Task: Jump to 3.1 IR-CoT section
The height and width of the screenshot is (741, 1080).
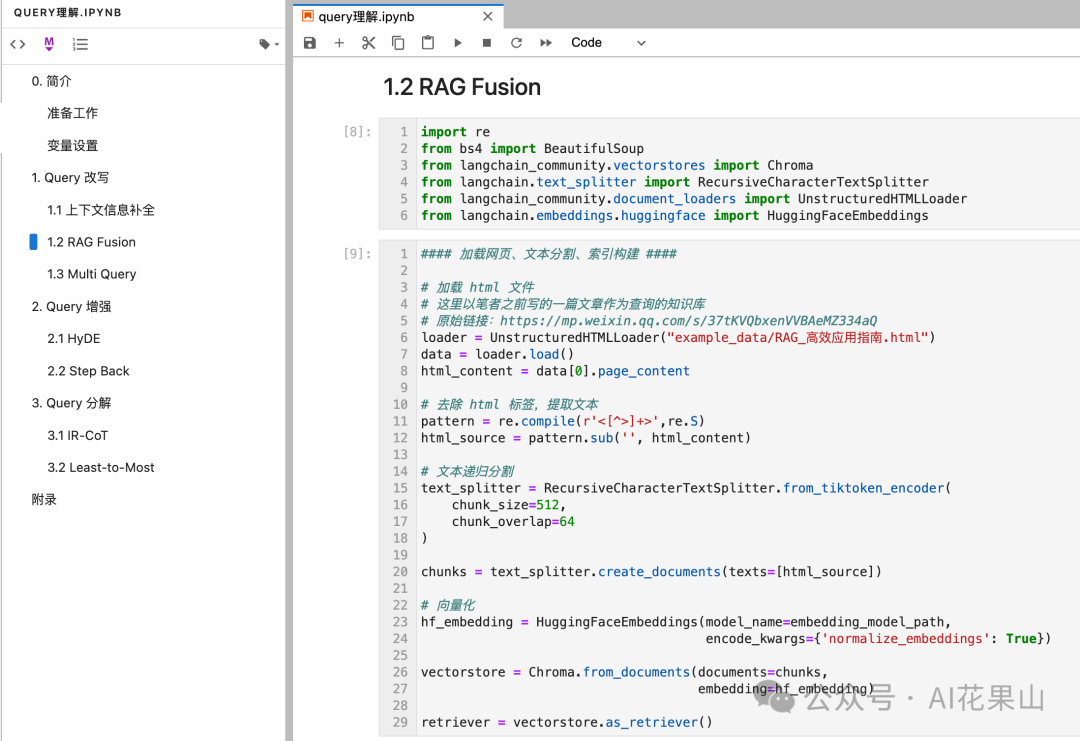Action: [77, 435]
